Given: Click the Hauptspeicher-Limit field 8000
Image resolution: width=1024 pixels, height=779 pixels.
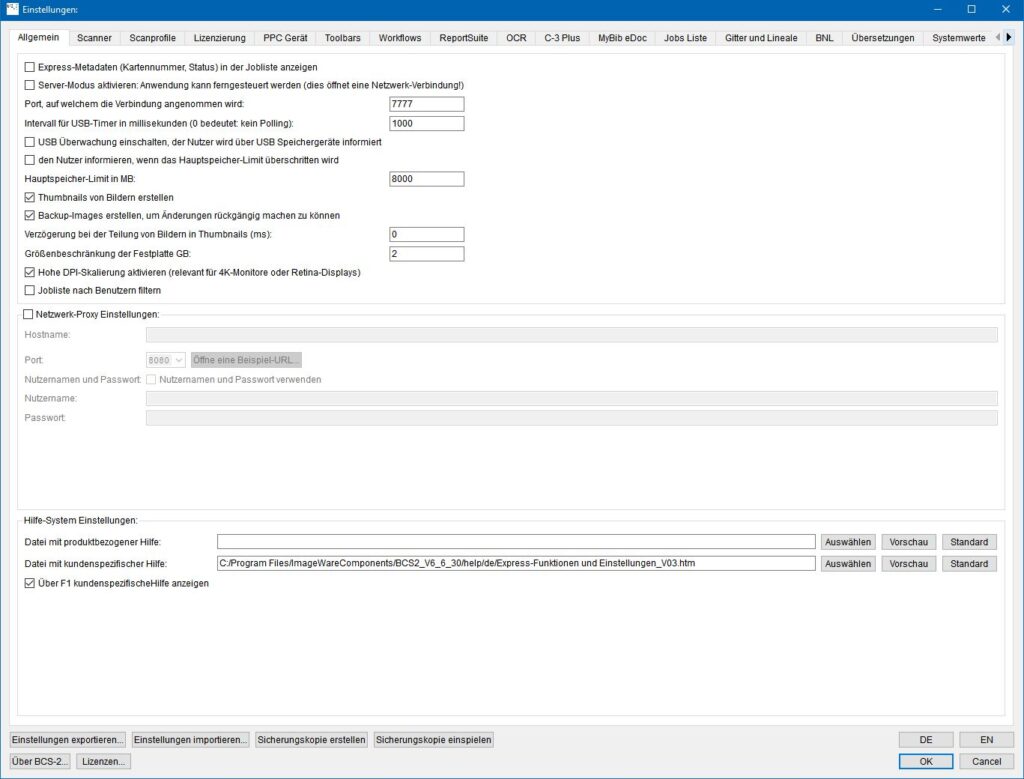Looking at the screenshot, I should coord(426,179).
